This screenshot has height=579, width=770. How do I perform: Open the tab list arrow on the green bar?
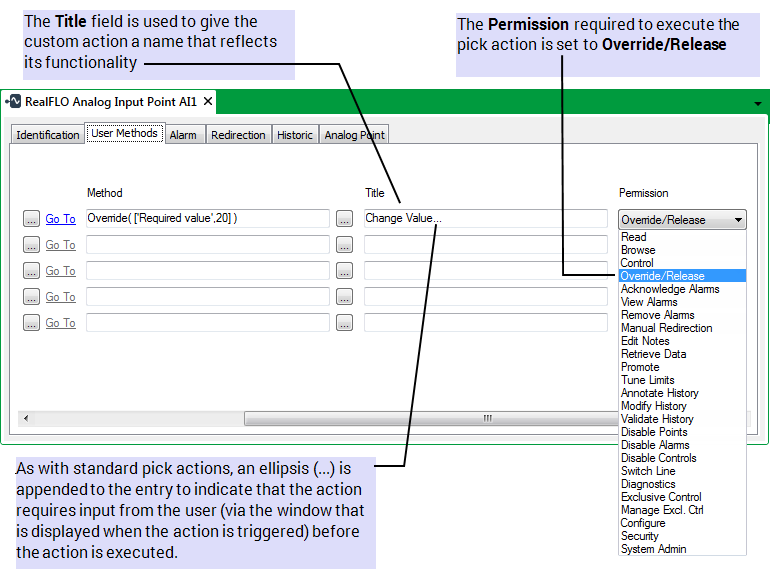click(x=758, y=104)
